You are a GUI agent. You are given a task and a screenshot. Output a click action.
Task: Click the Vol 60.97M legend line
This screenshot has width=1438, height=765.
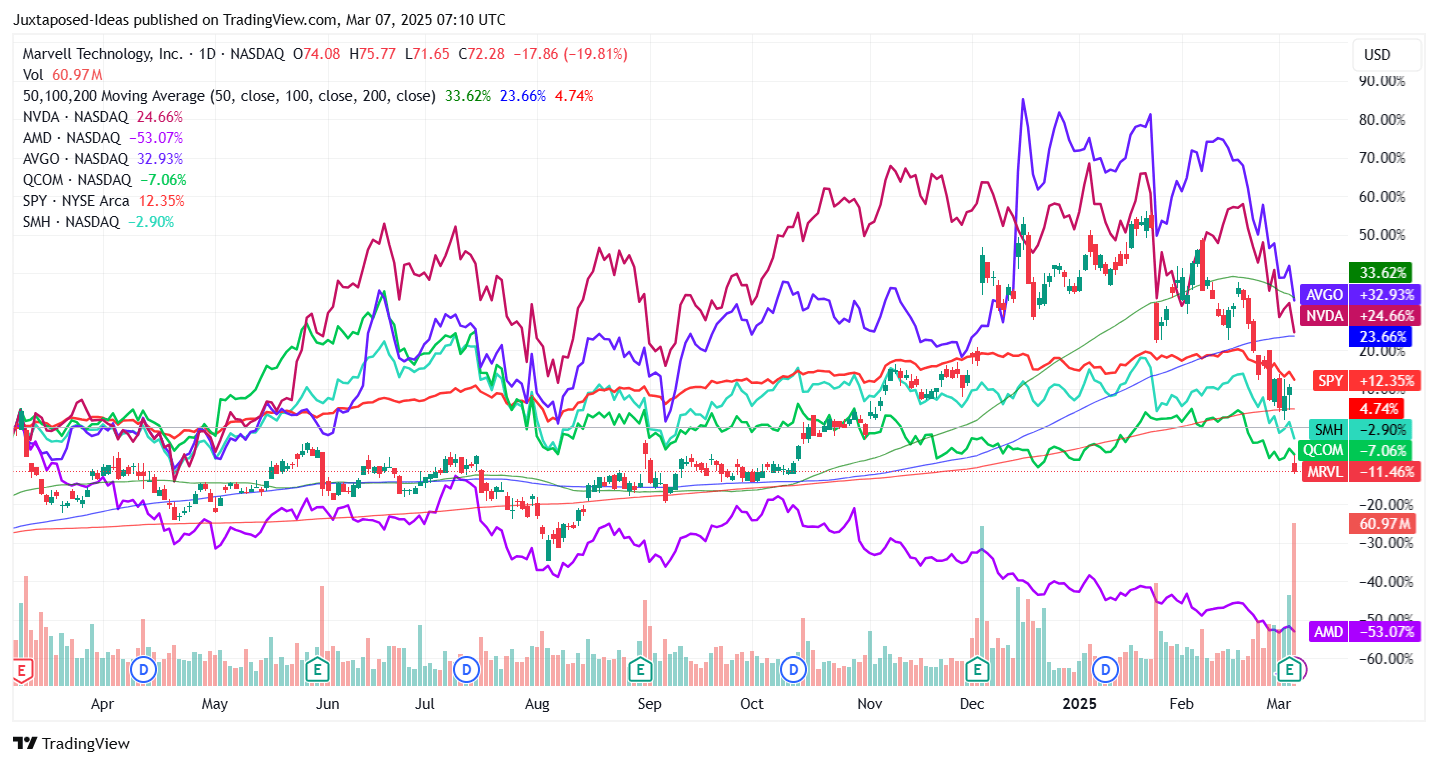pyautogui.click(x=63, y=75)
